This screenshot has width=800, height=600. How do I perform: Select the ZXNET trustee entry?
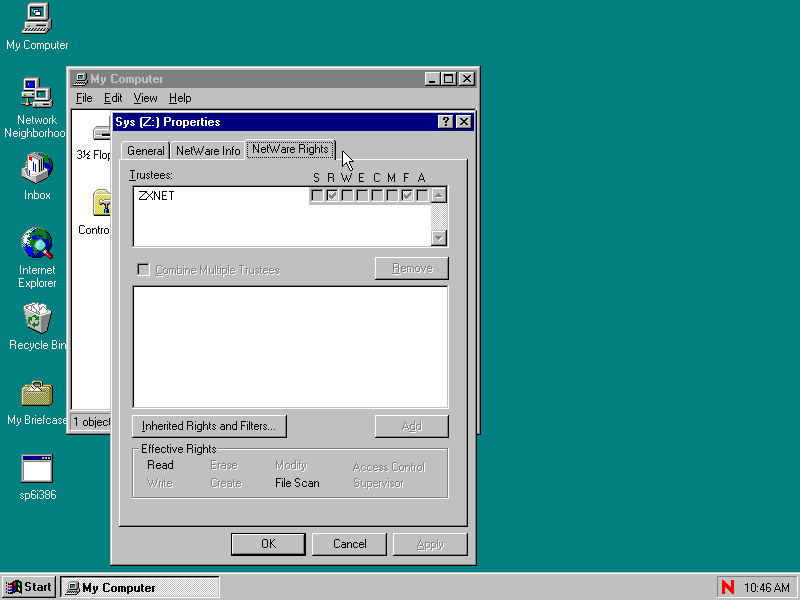point(156,195)
